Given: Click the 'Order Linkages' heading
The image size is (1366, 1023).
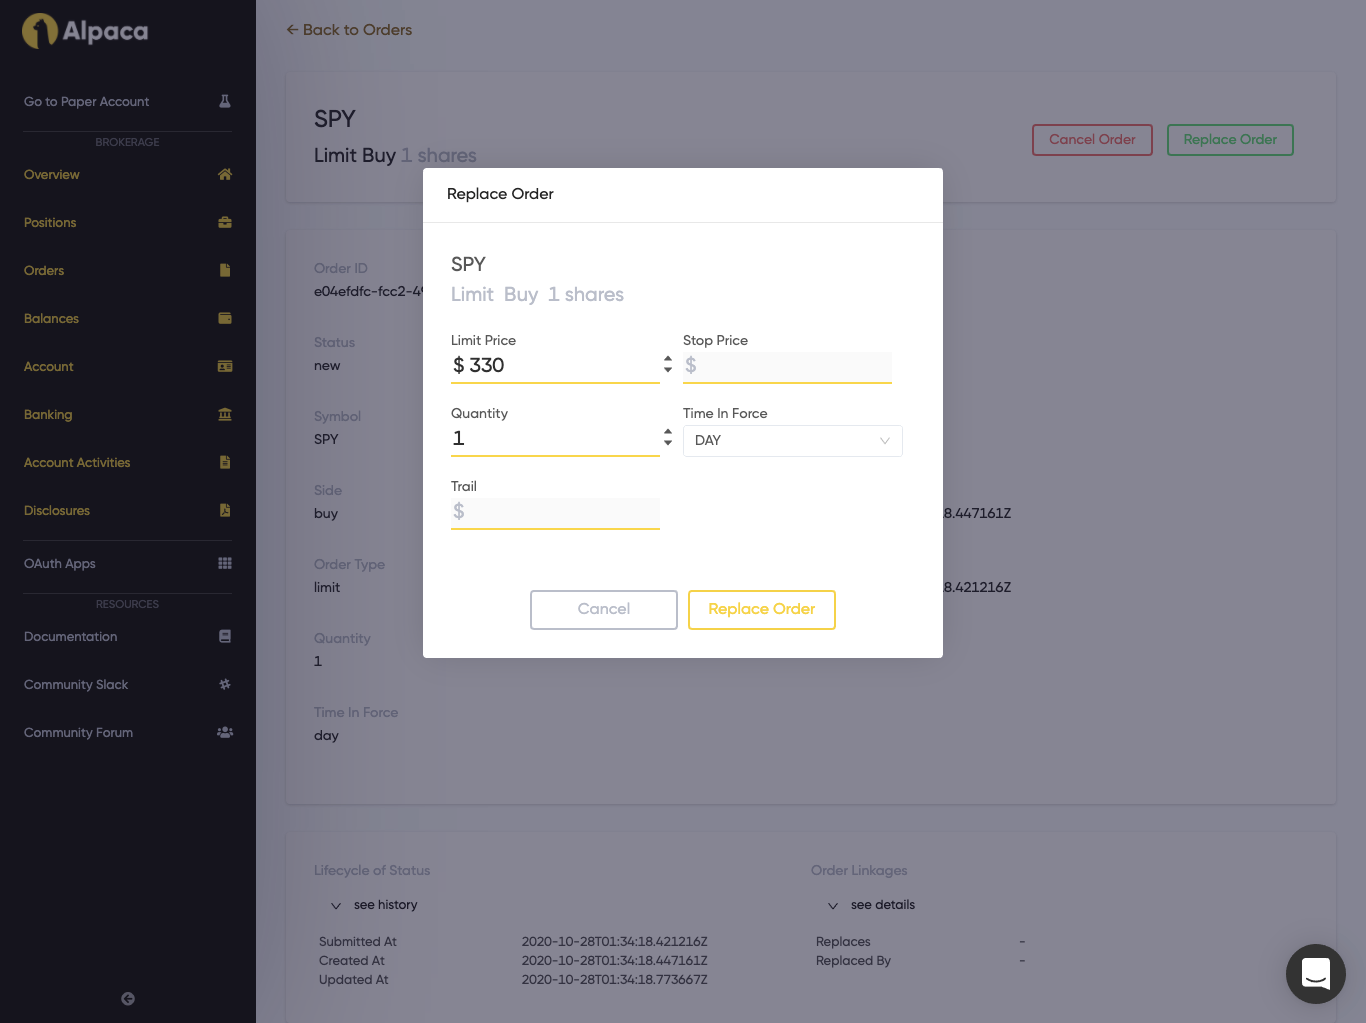Looking at the screenshot, I should tap(859, 871).
